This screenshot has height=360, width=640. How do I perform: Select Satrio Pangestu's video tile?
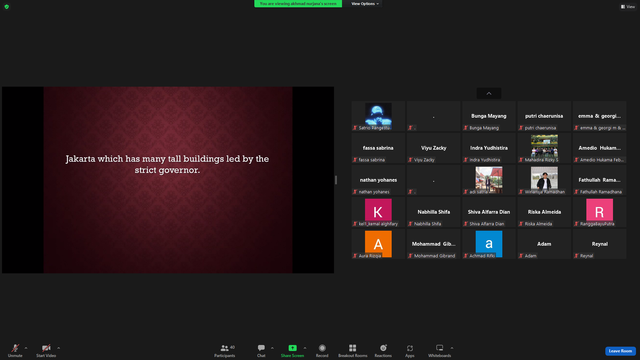pyautogui.click(x=378, y=116)
